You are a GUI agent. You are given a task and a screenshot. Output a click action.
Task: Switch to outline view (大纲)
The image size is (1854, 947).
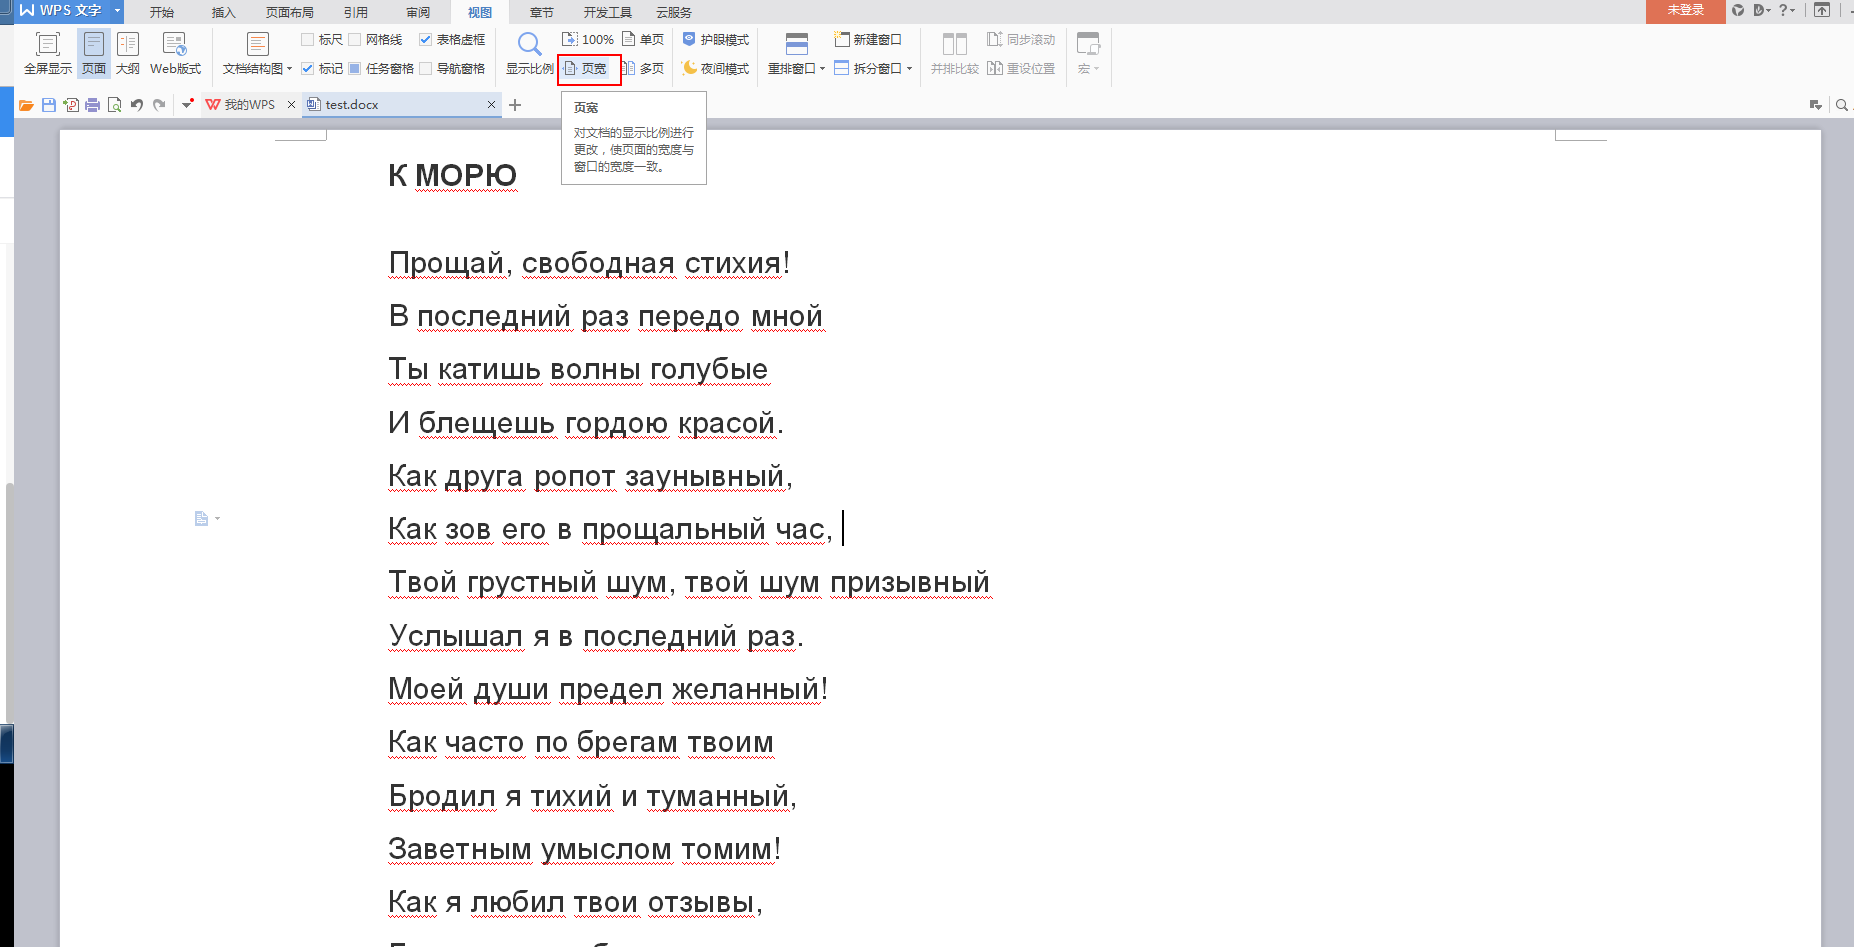(128, 53)
